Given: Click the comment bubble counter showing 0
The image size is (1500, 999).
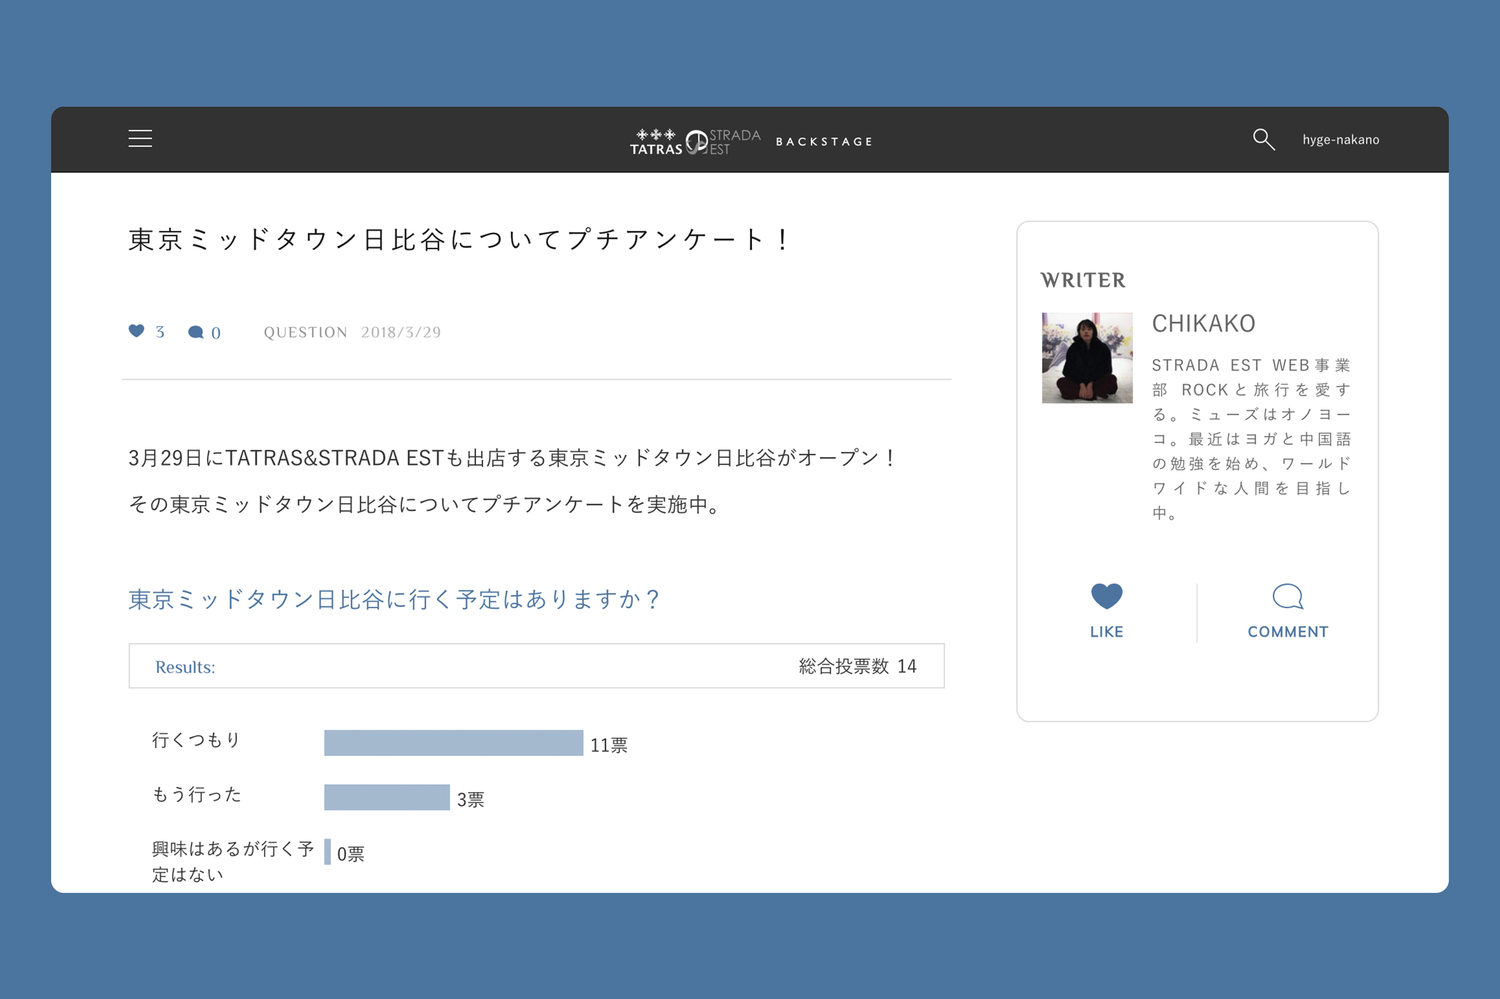Looking at the screenshot, I should coord(204,333).
